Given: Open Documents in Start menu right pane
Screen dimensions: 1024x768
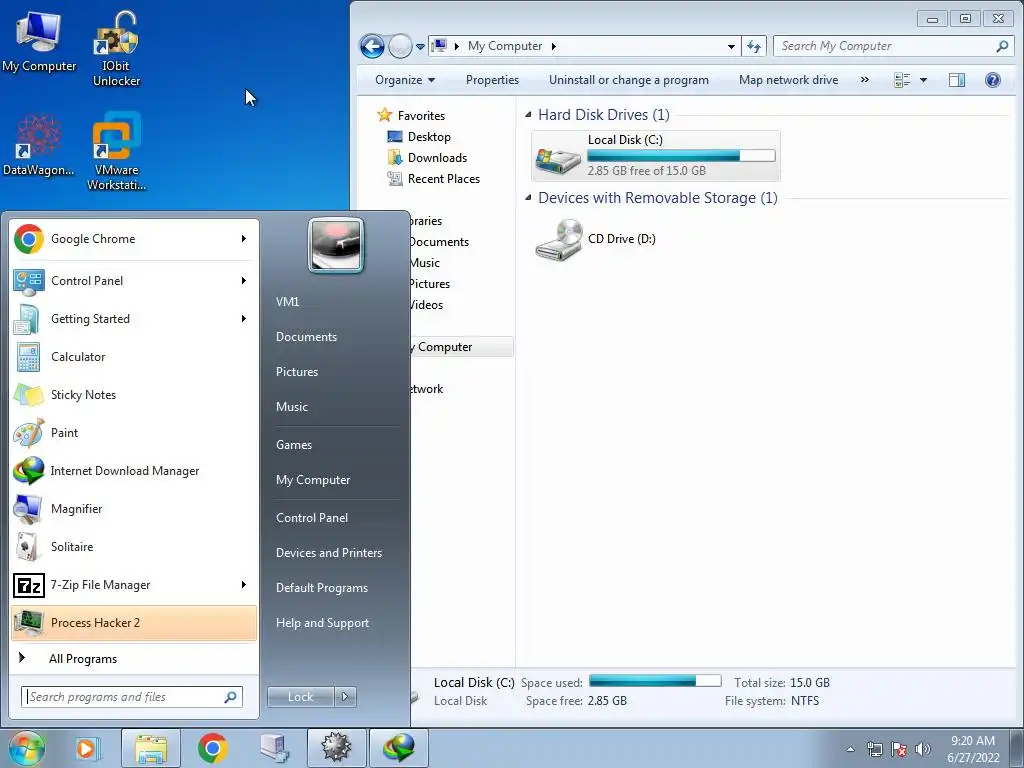Looking at the screenshot, I should tap(306, 337).
